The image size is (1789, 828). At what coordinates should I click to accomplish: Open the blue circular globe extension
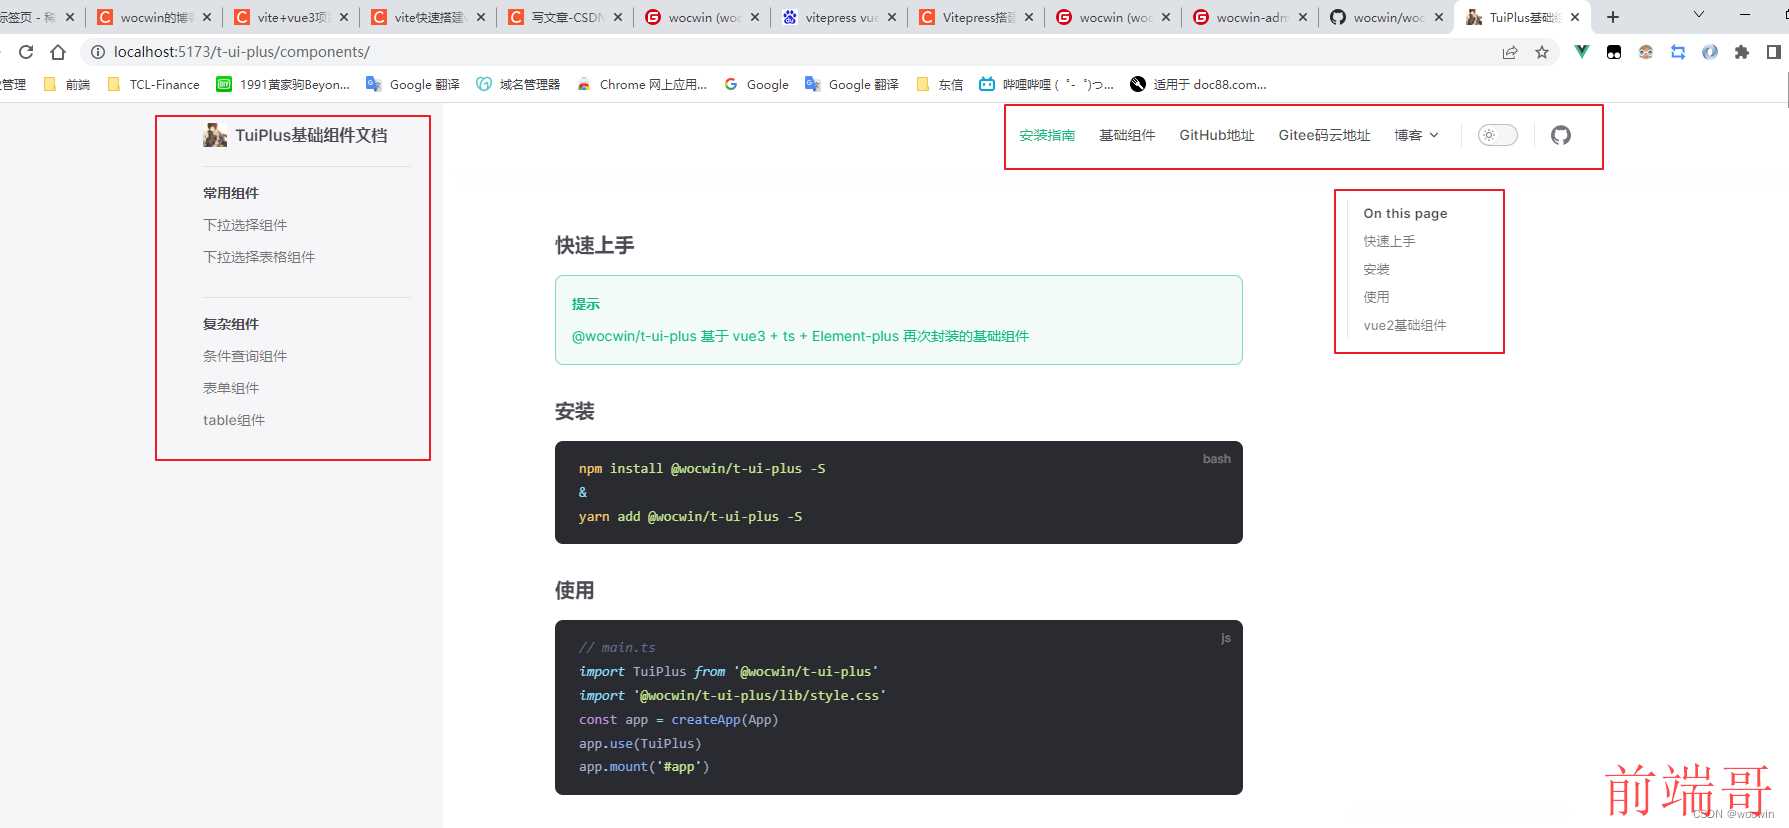point(1710,52)
